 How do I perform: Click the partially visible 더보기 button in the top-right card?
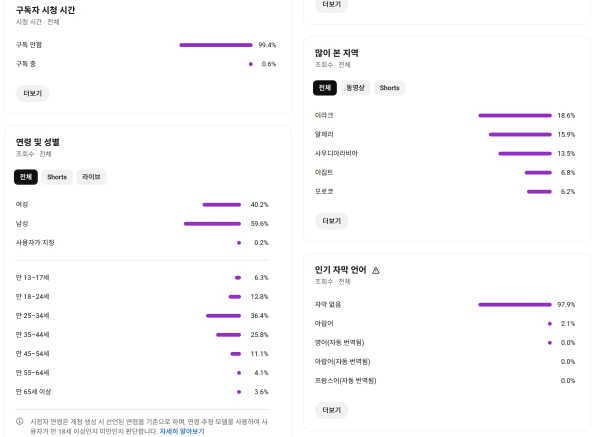(x=331, y=5)
